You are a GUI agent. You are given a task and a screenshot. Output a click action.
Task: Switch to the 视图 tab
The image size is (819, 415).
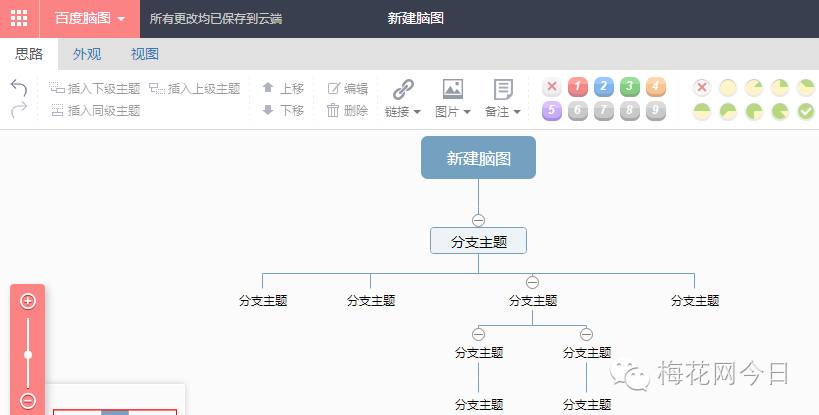(x=145, y=54)
